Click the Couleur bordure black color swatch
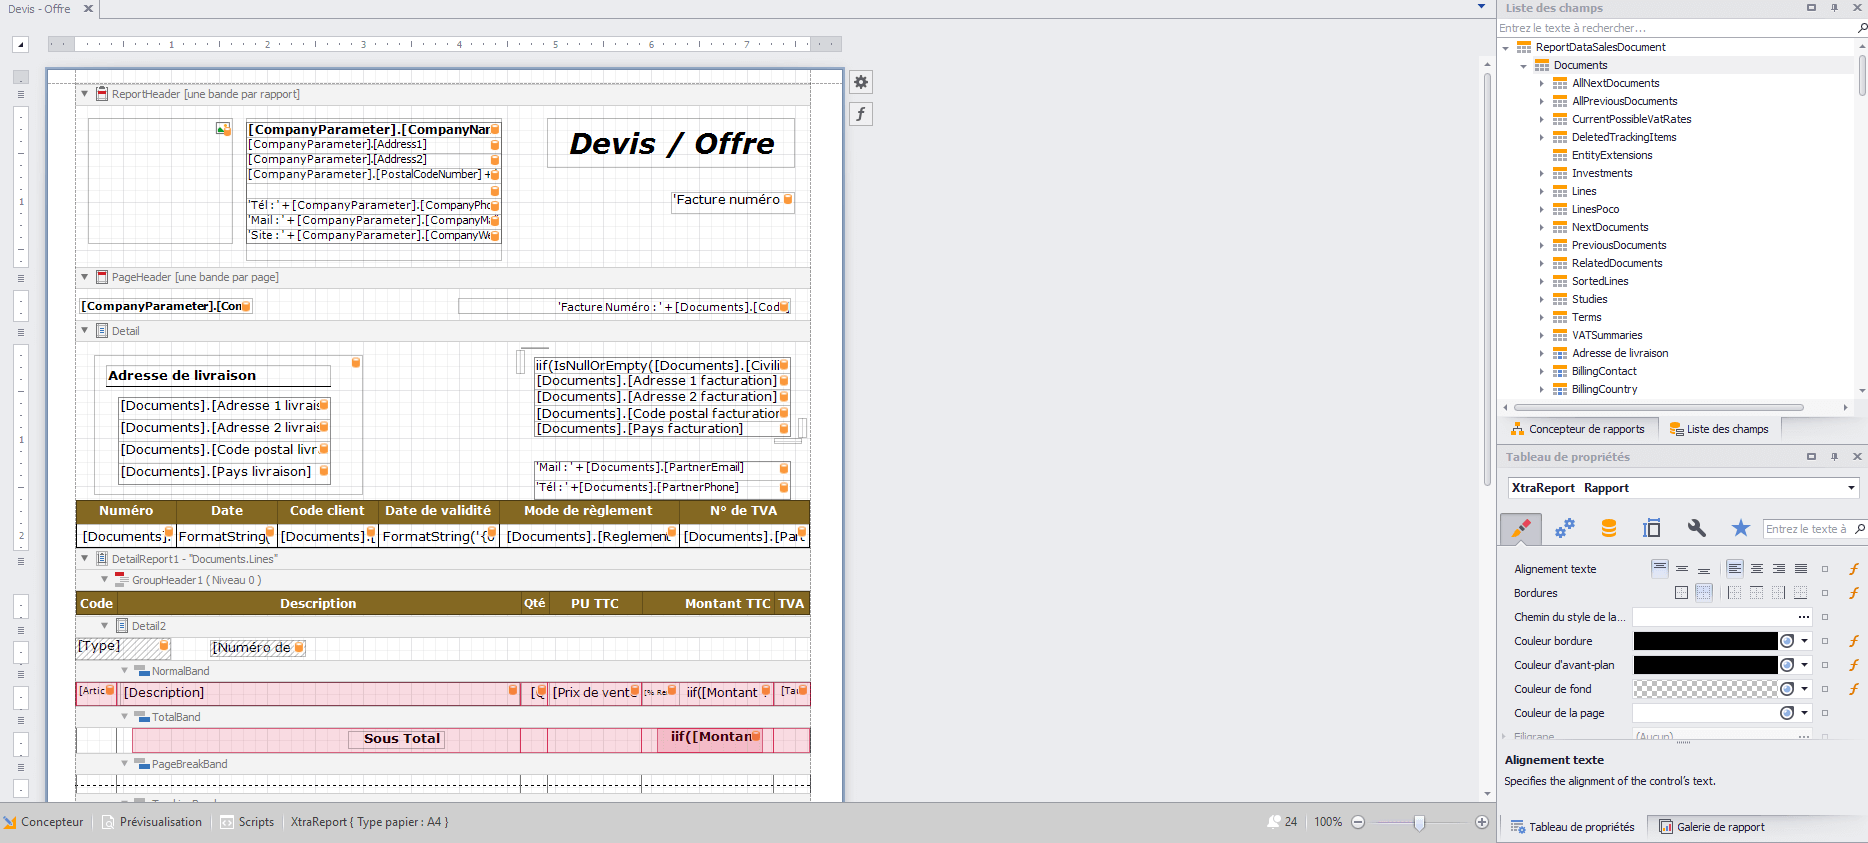Viewport: 1868px width, 843px height. click(x=1705, y=641)
